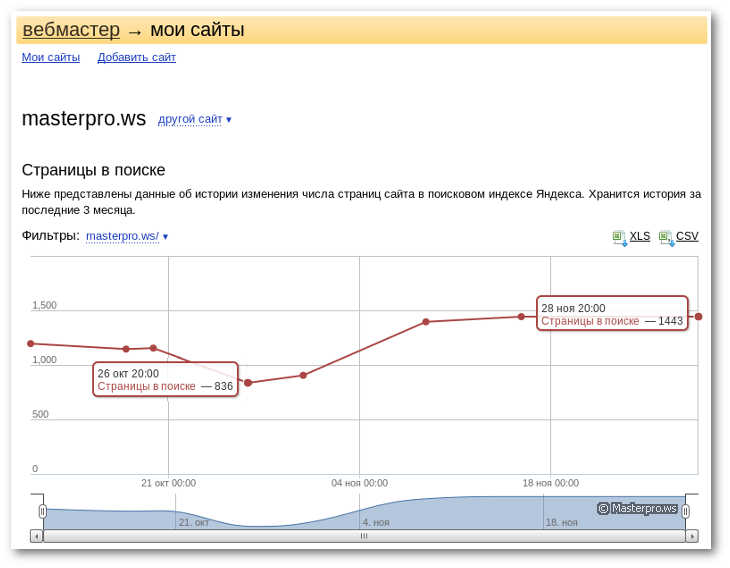Image resolution: width=730 pixels, height=568 pixels.
Task: Click the first data point at chart start
Action: [31, 344]
